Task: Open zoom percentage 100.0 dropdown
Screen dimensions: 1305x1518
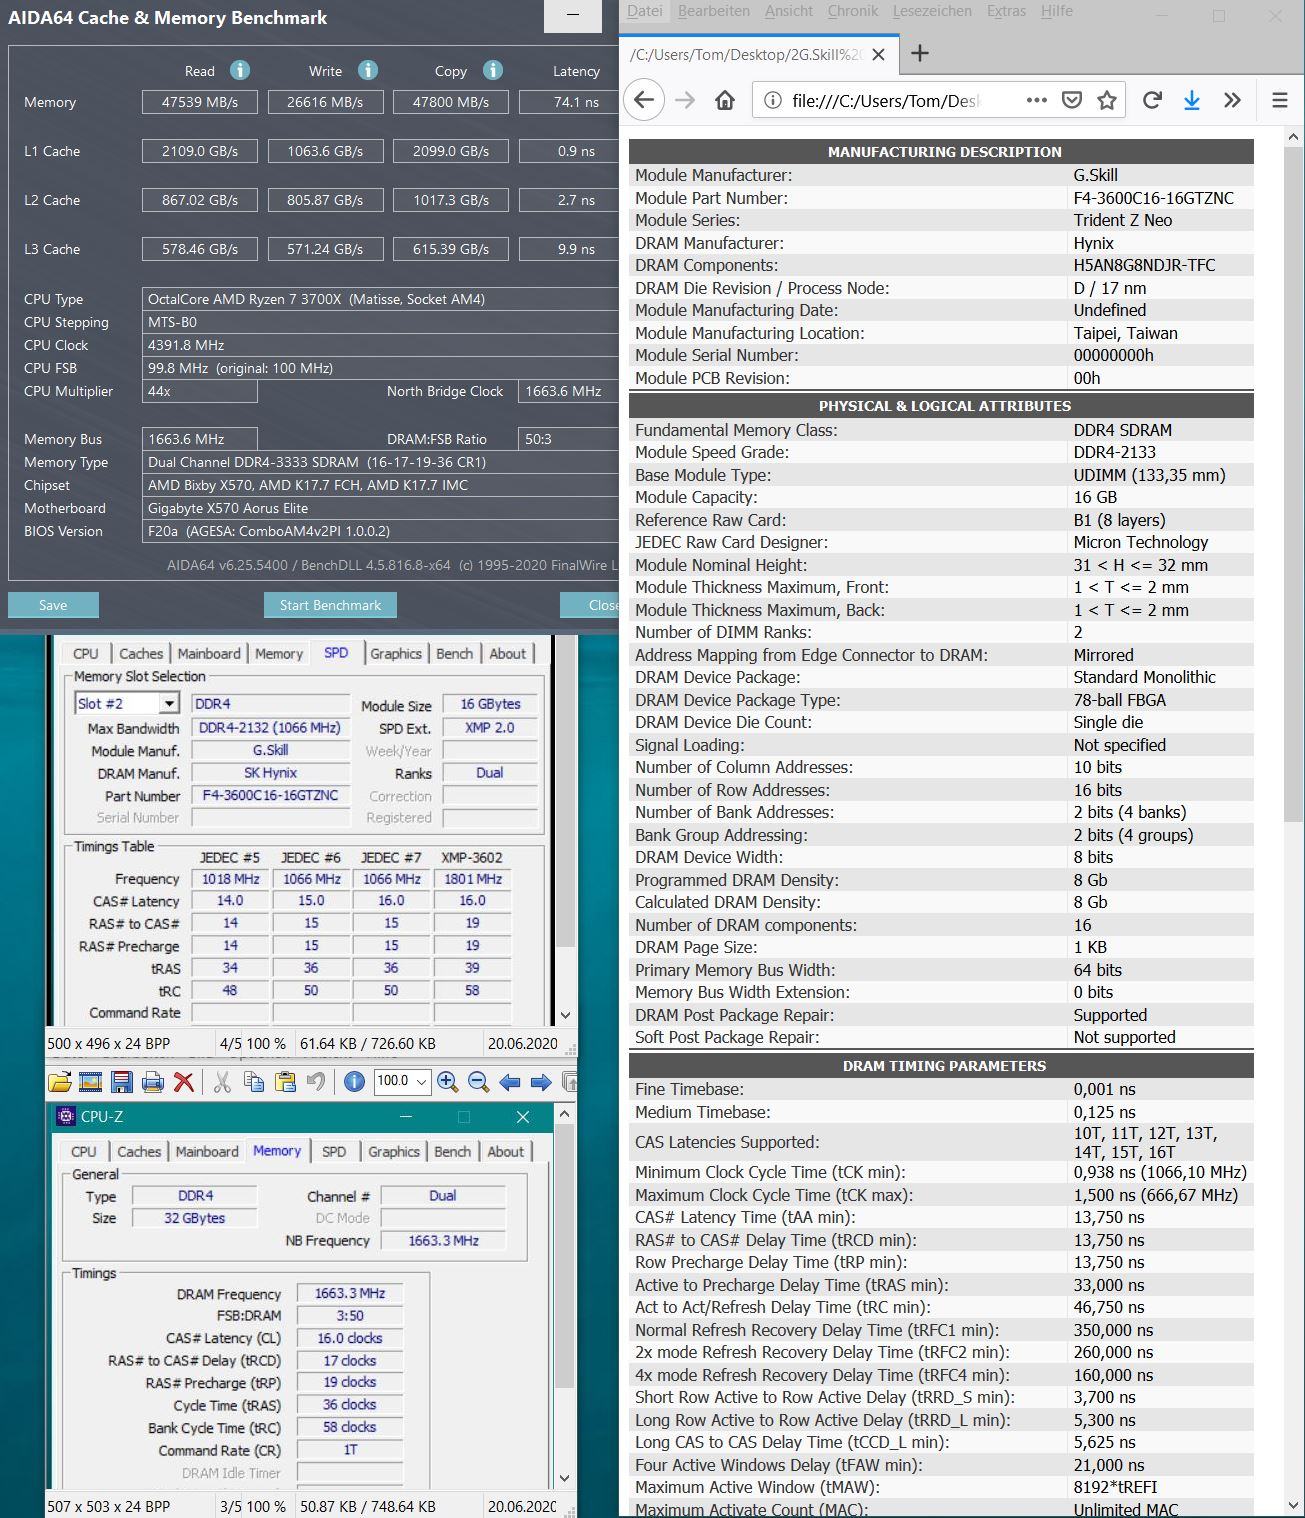Action: [x=422, y=1081]
